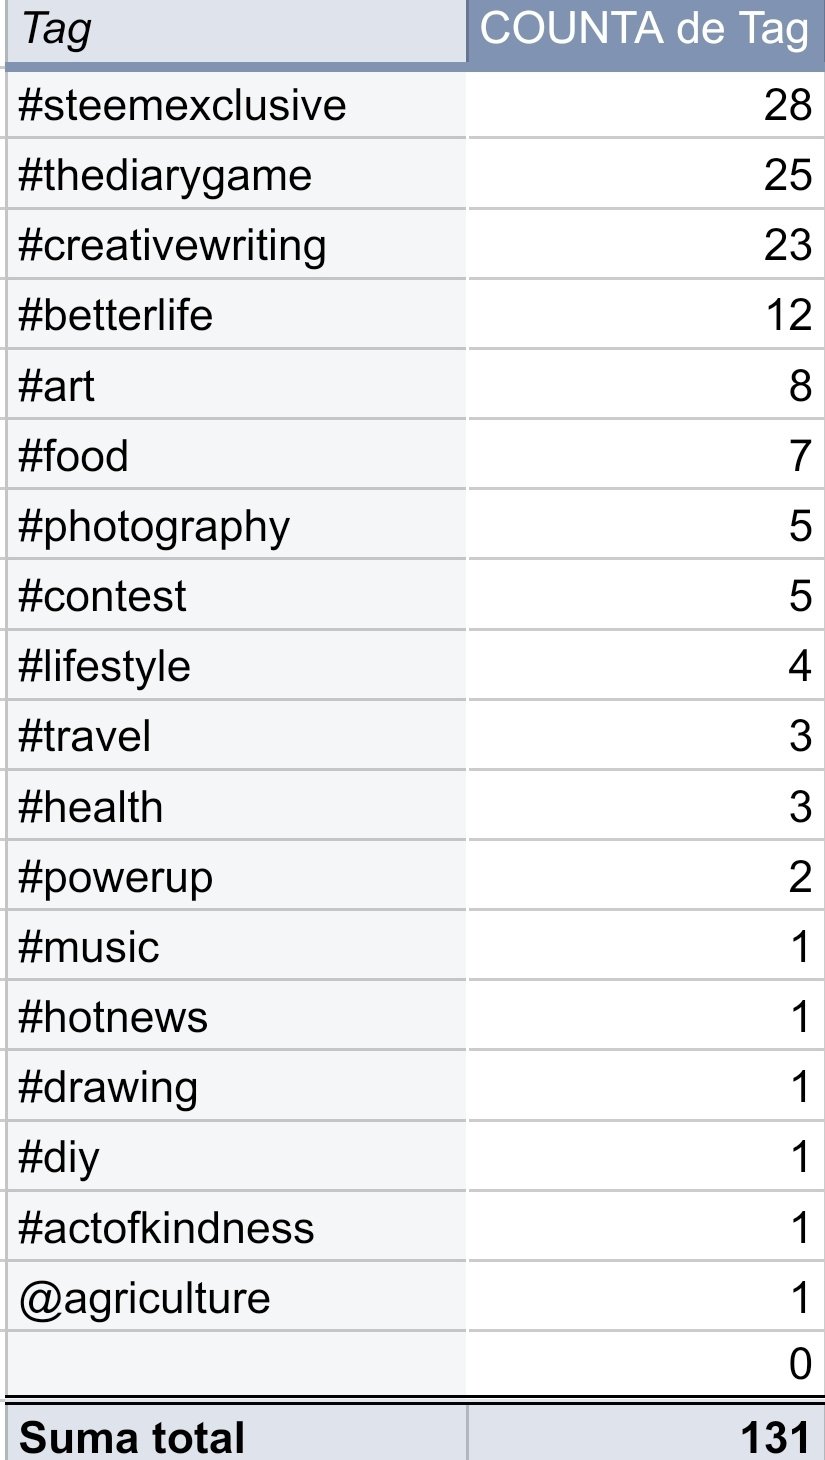Click the #thediarygame tag cell
The image size is (825, 1460).
(236, 175)
